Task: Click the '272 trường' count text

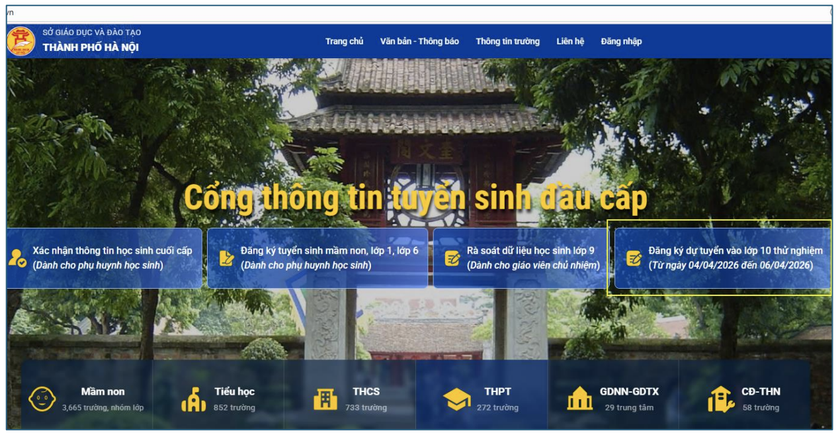Action: click(498, 408)
